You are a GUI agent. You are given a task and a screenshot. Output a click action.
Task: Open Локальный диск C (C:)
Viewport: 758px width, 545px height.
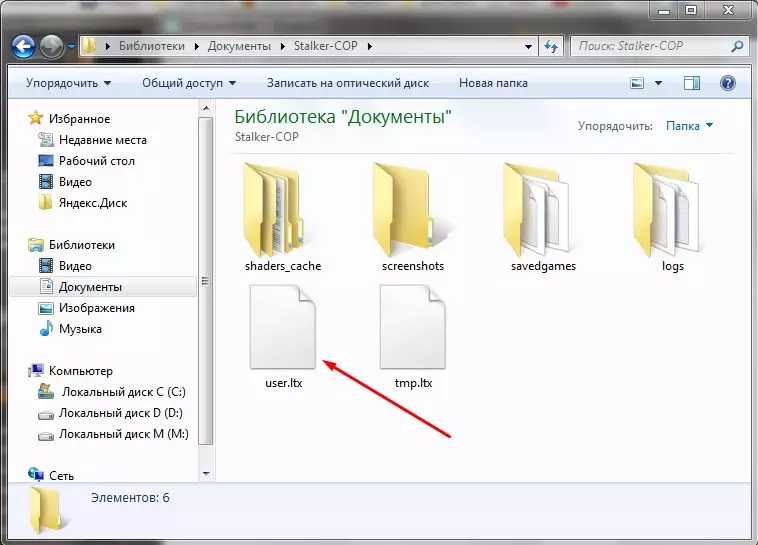click(x=123, y=392)
